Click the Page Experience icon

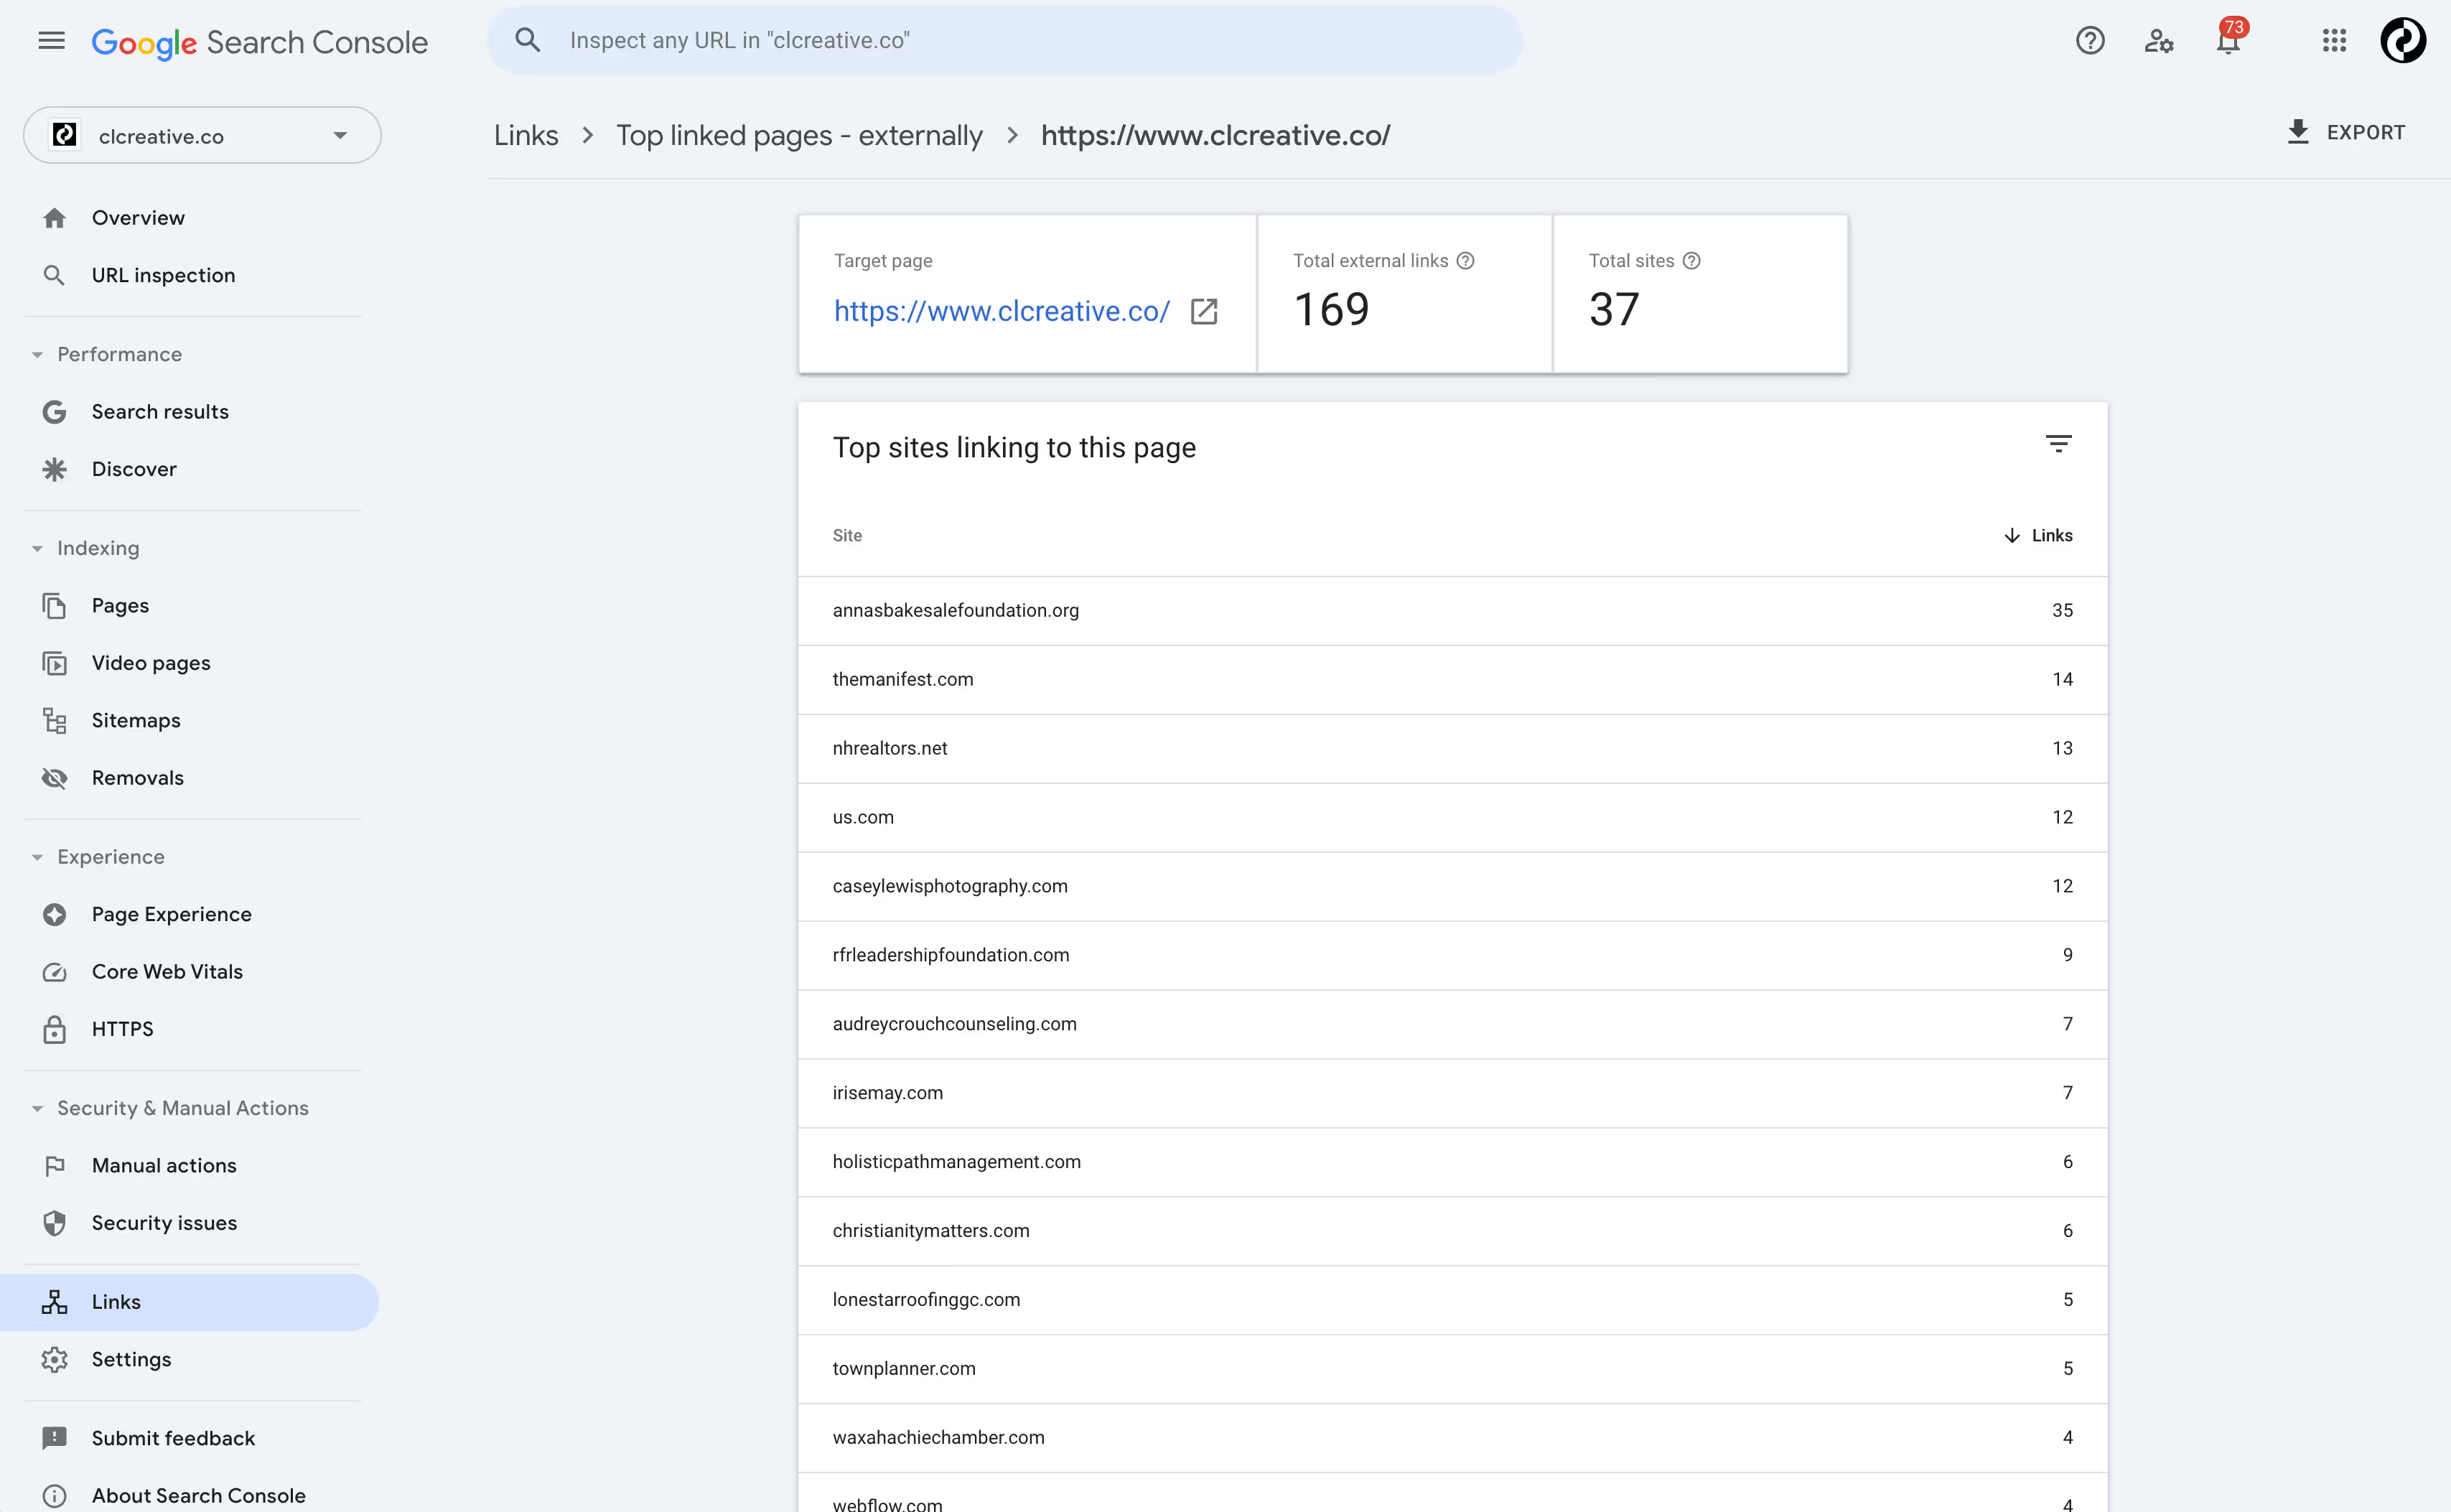coord(55,915)
